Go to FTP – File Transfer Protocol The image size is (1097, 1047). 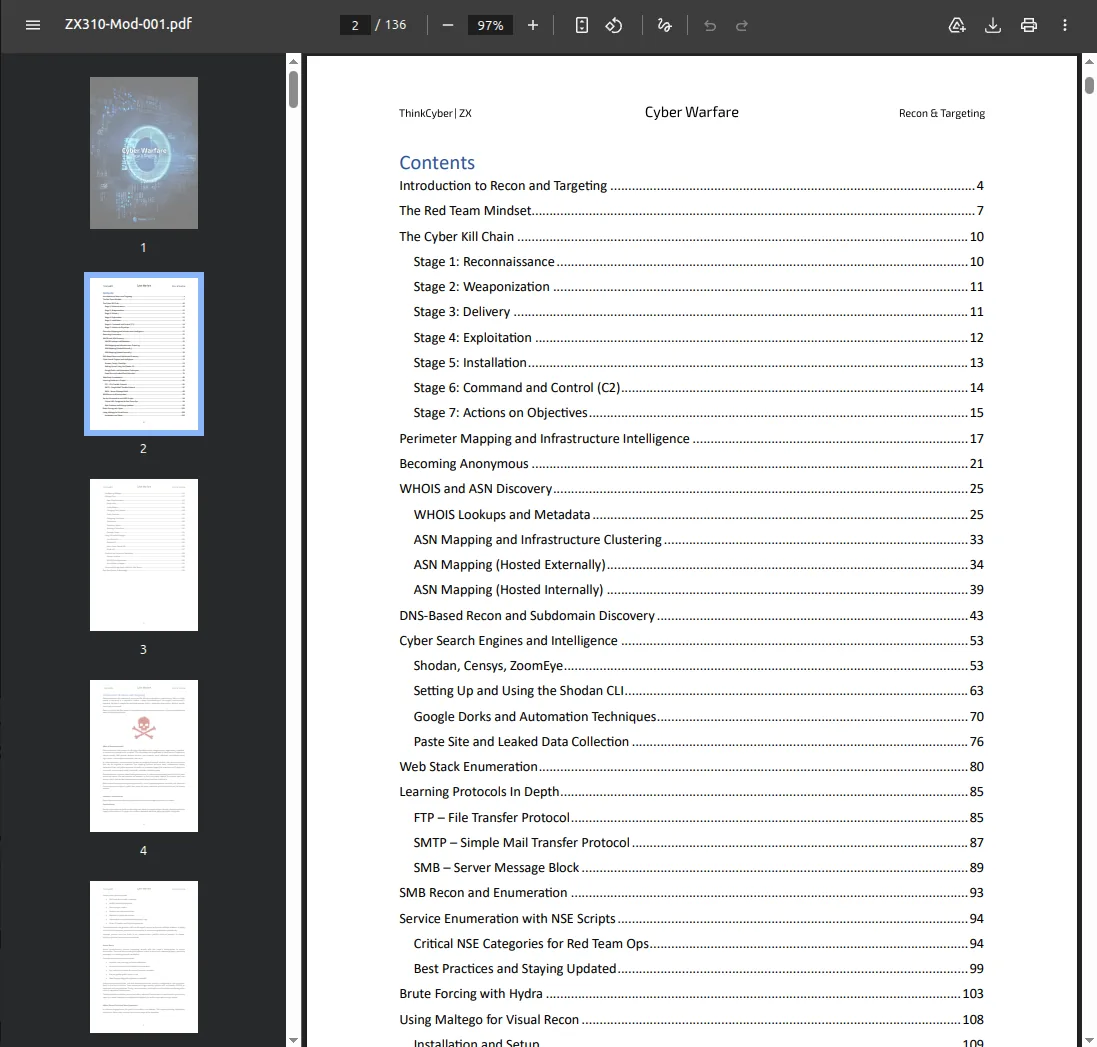698,818
